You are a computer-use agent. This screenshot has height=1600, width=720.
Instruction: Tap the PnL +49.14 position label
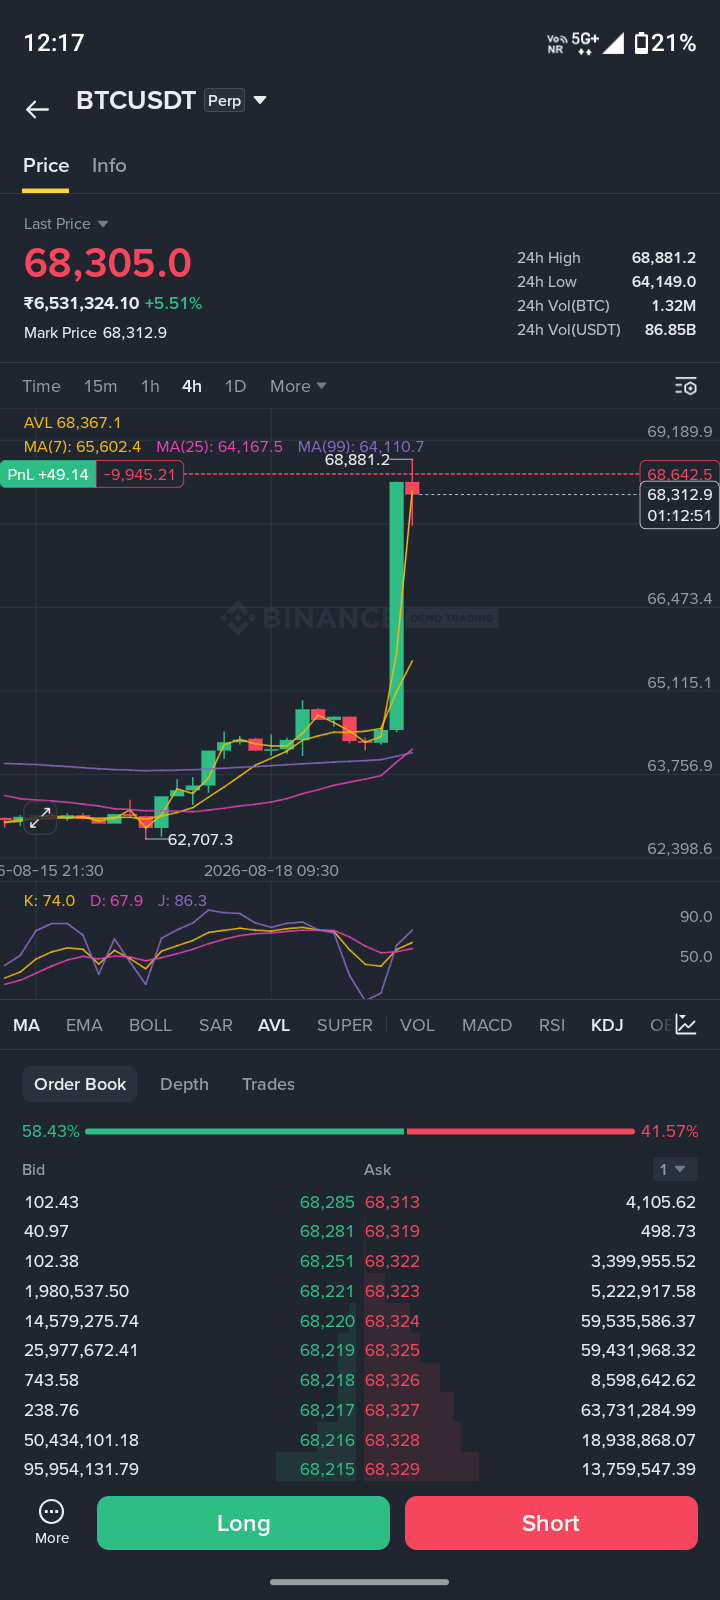click(48, 474)
